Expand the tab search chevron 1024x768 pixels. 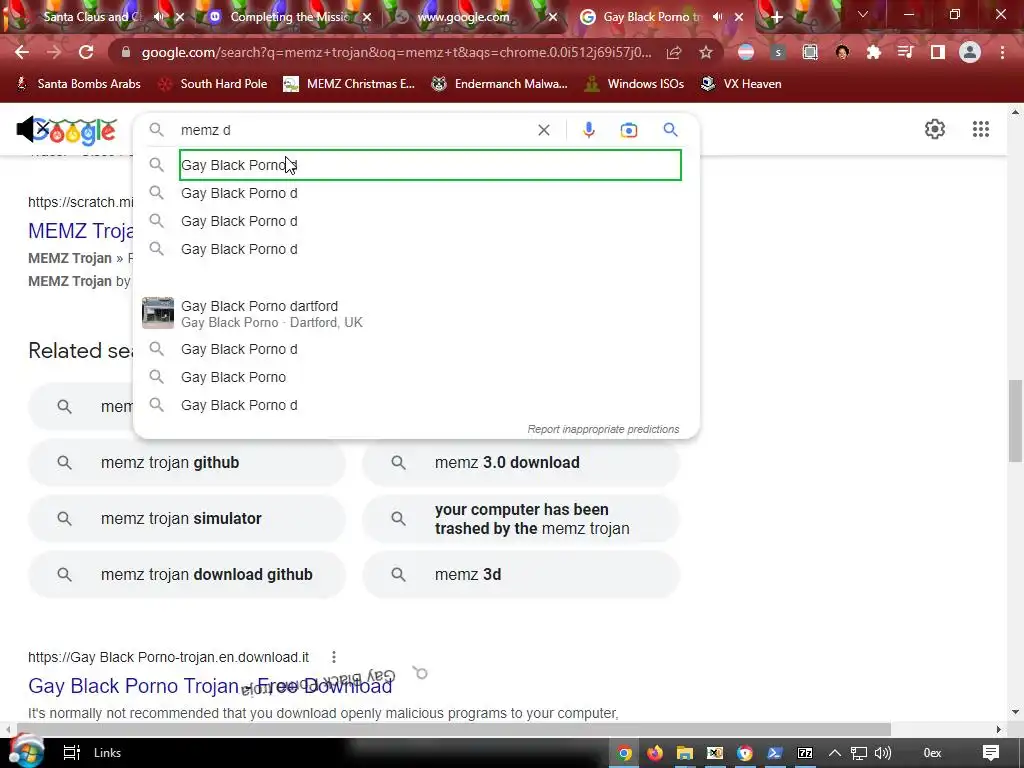click(863, 14)
